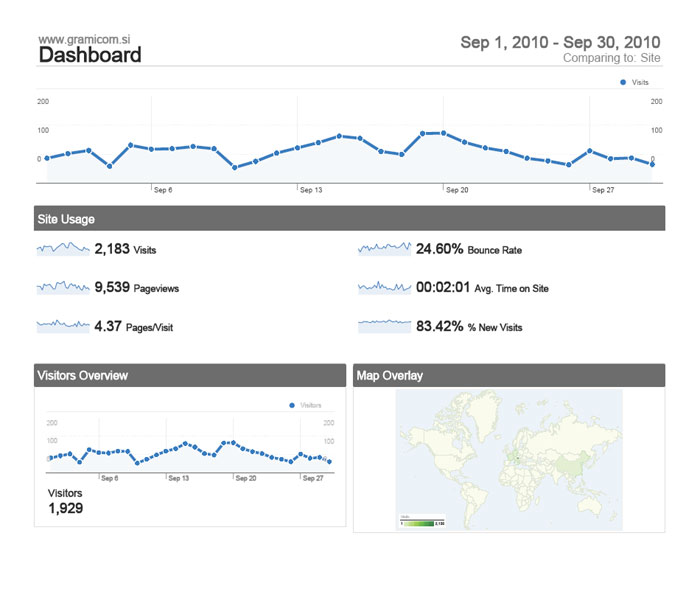Click the blue Visitors legend dot

pos(291,405)
